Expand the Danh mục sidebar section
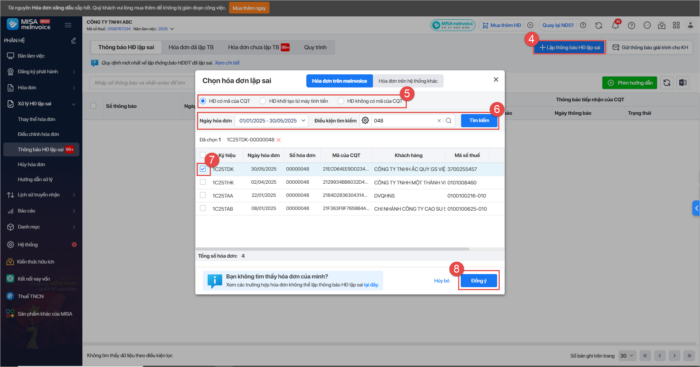The height and width of the screenshot is (367, 700). tap(41, 227)
